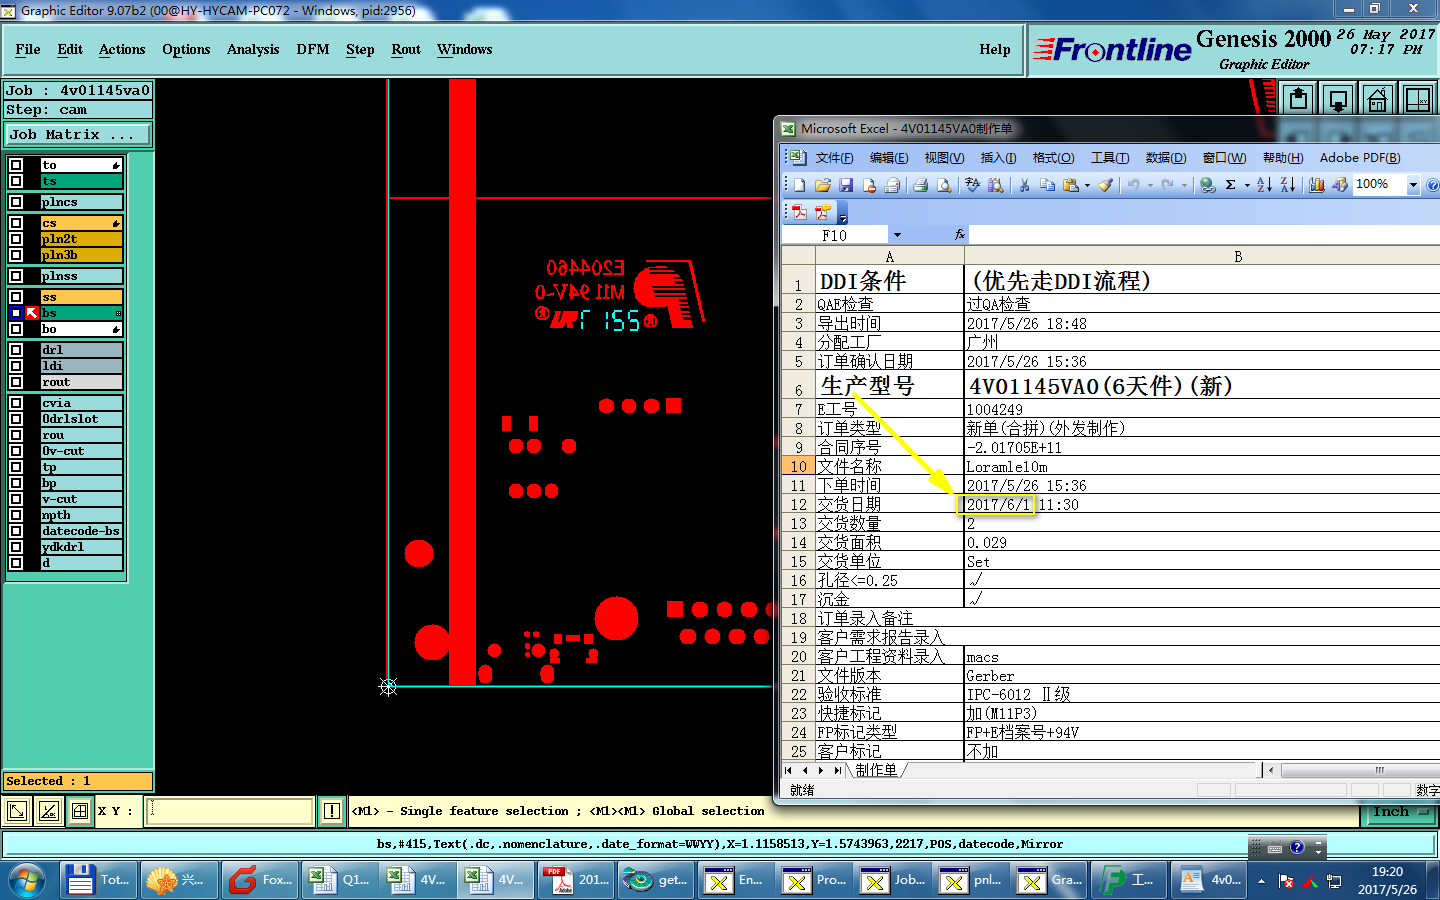Open the Undo history dropdown arrow
This screenshot has height=900, width=1440.
[1149, 185]
